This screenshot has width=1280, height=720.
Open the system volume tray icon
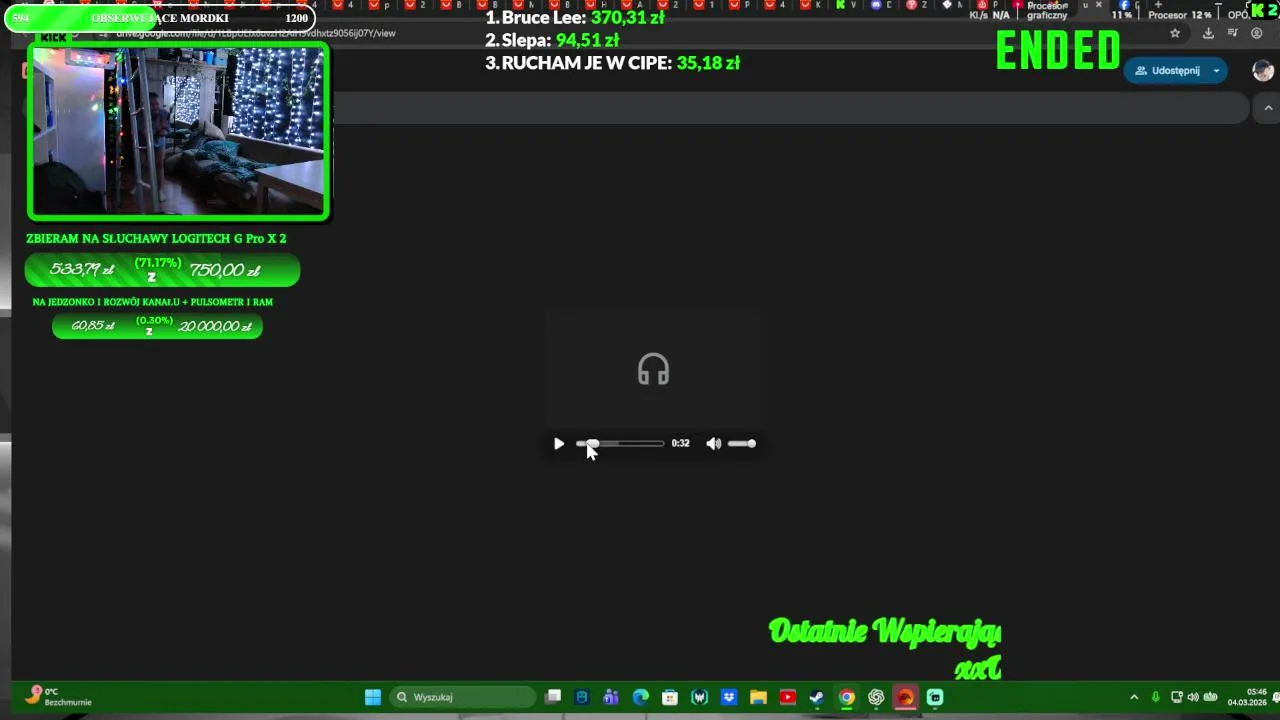coord(1193,697)
